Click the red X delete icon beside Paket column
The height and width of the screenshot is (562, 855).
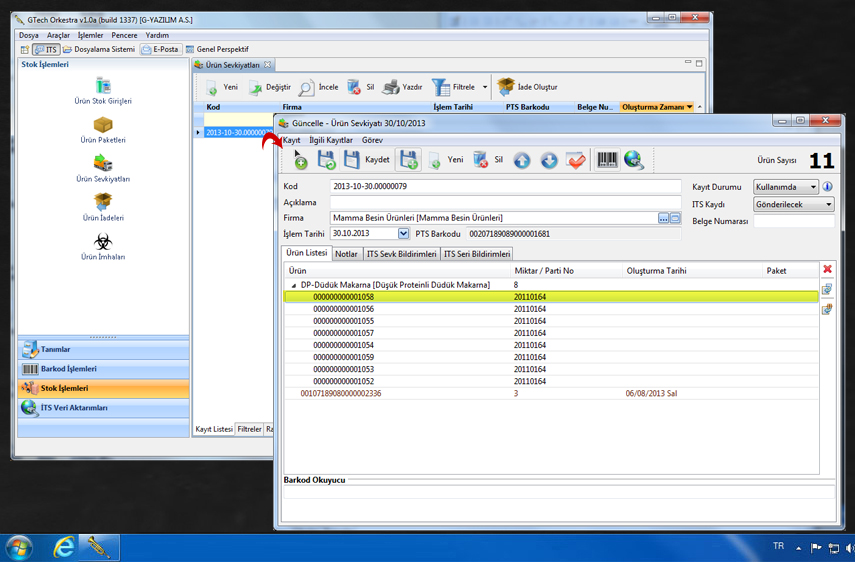click(827, 269)
